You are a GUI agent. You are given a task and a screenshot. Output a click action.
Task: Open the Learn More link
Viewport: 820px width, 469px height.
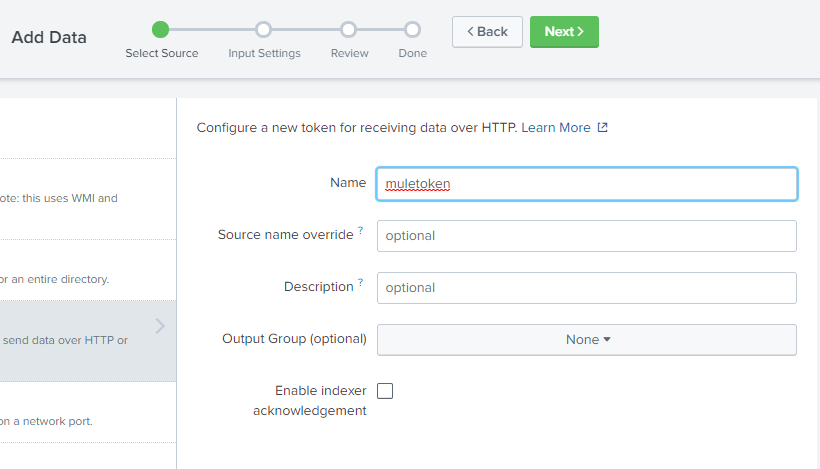[556, 128]
